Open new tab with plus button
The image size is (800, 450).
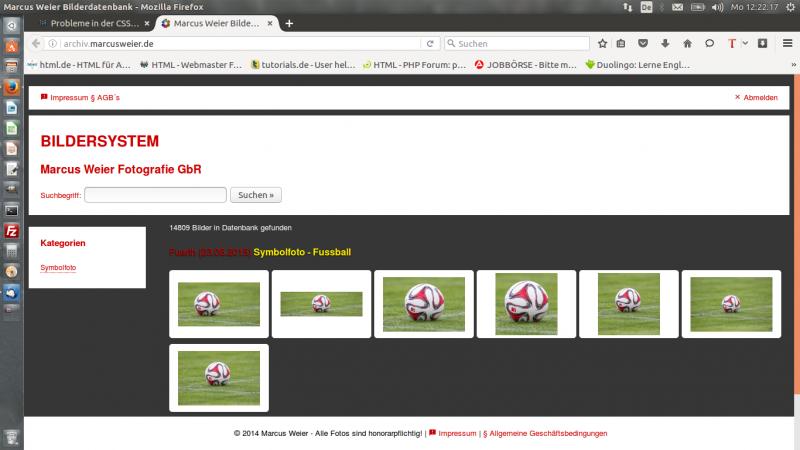[289, 23]
